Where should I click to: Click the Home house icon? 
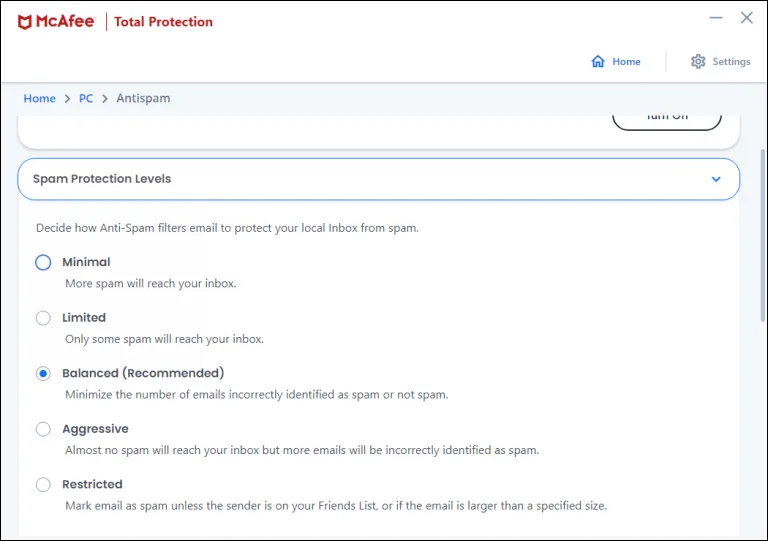598,62
